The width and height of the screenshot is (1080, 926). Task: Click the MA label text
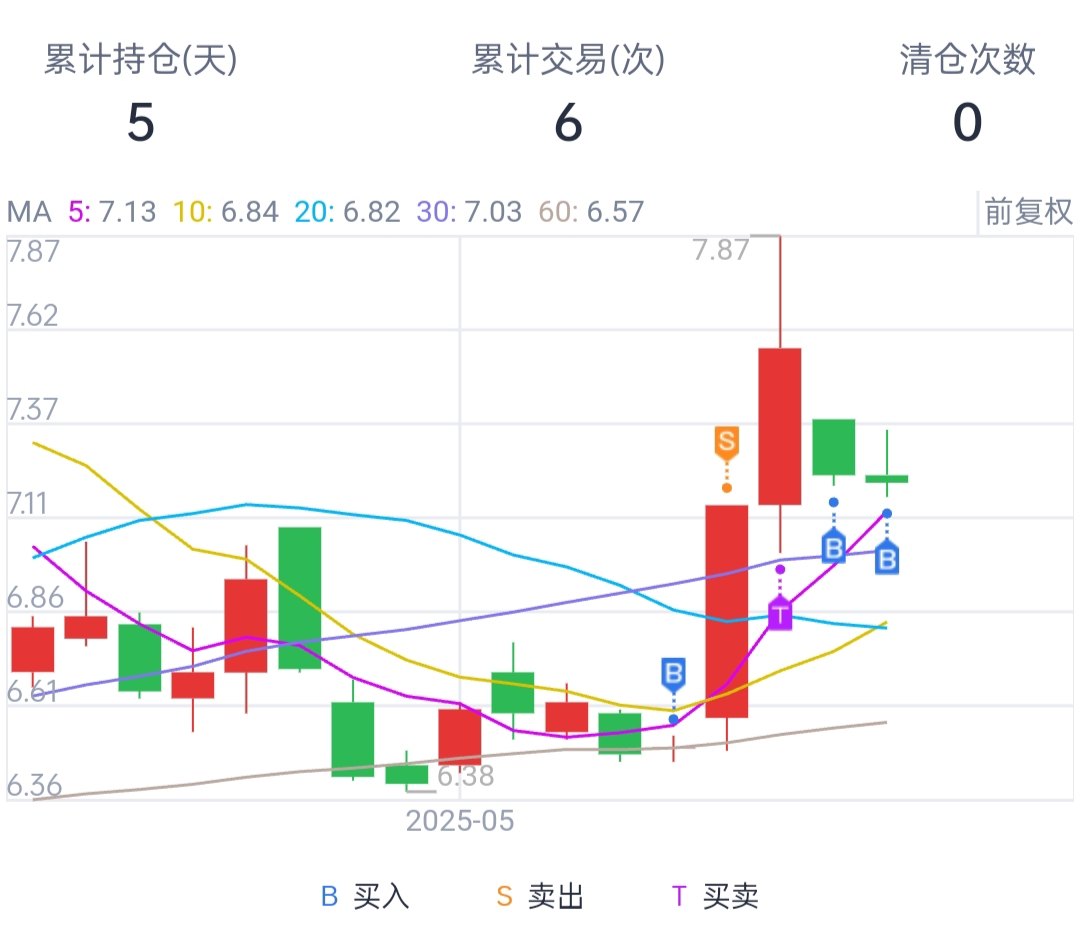[28, 212]
